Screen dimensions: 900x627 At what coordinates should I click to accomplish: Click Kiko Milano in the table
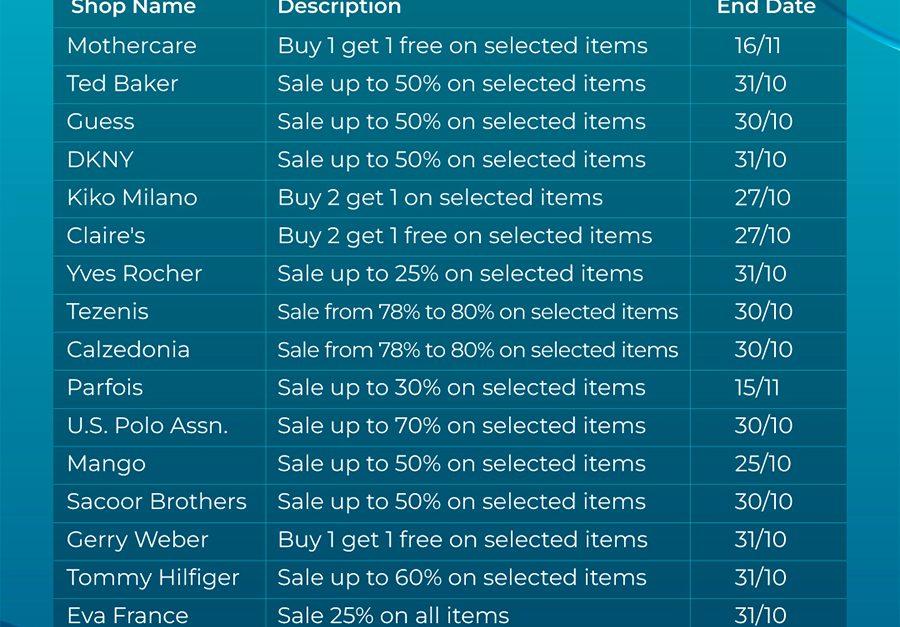(132, 198)
